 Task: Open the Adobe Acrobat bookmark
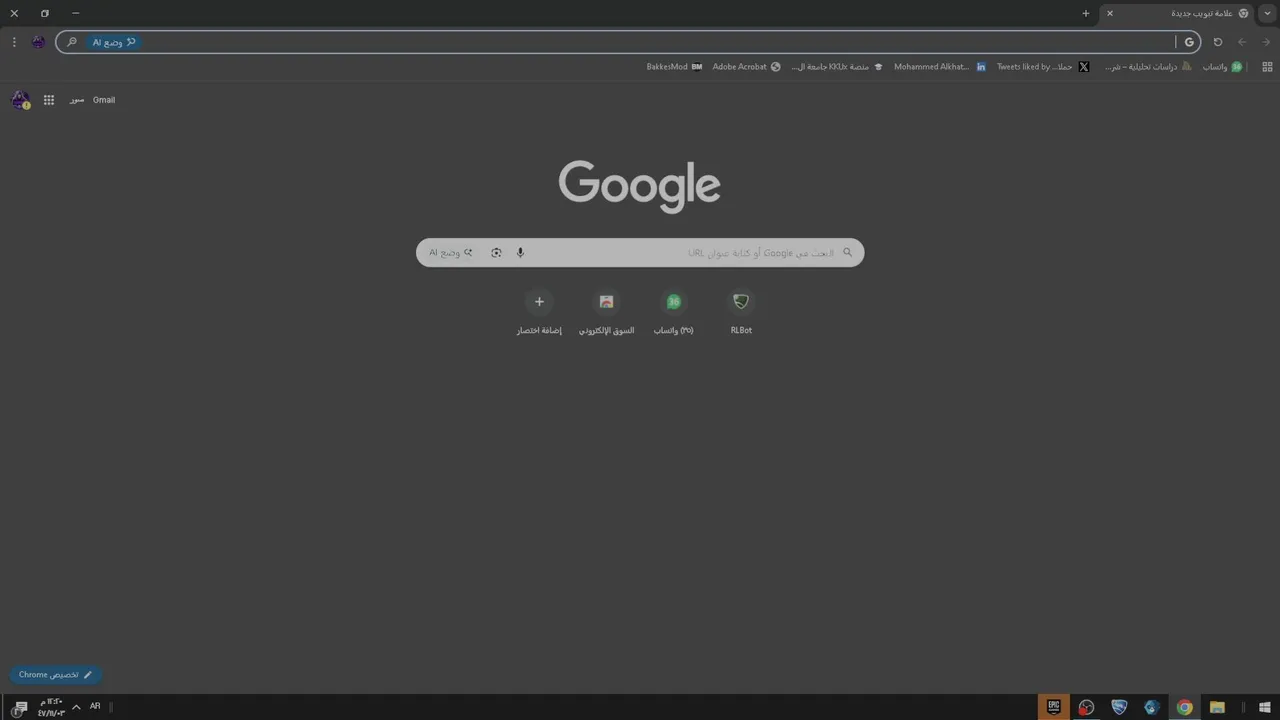tap(746, 67)
